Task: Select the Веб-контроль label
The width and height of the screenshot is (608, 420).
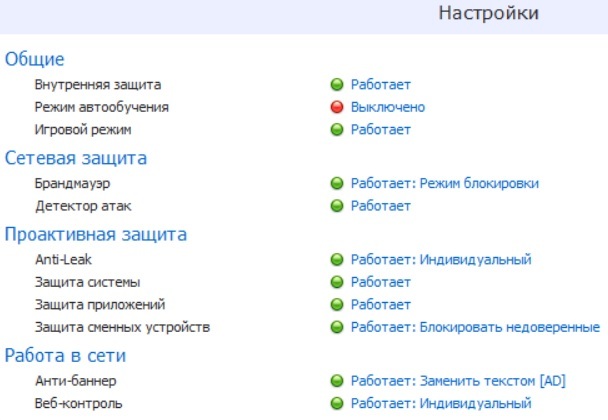Action: click(x=78, y=403)
